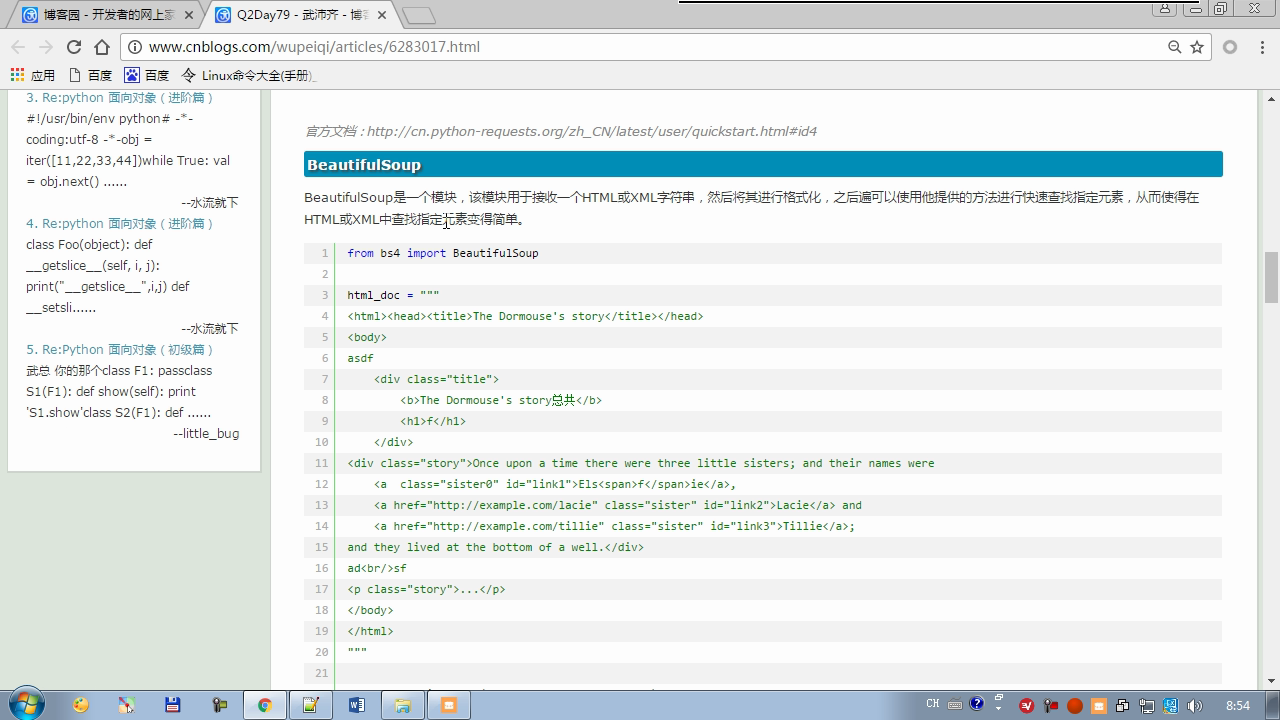1280x720 pixels.
Task: Open a new browser tab
Action: (418, 15)
